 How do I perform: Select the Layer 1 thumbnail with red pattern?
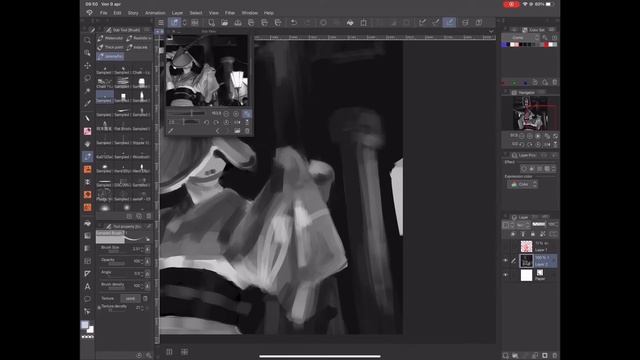point(527,246)
